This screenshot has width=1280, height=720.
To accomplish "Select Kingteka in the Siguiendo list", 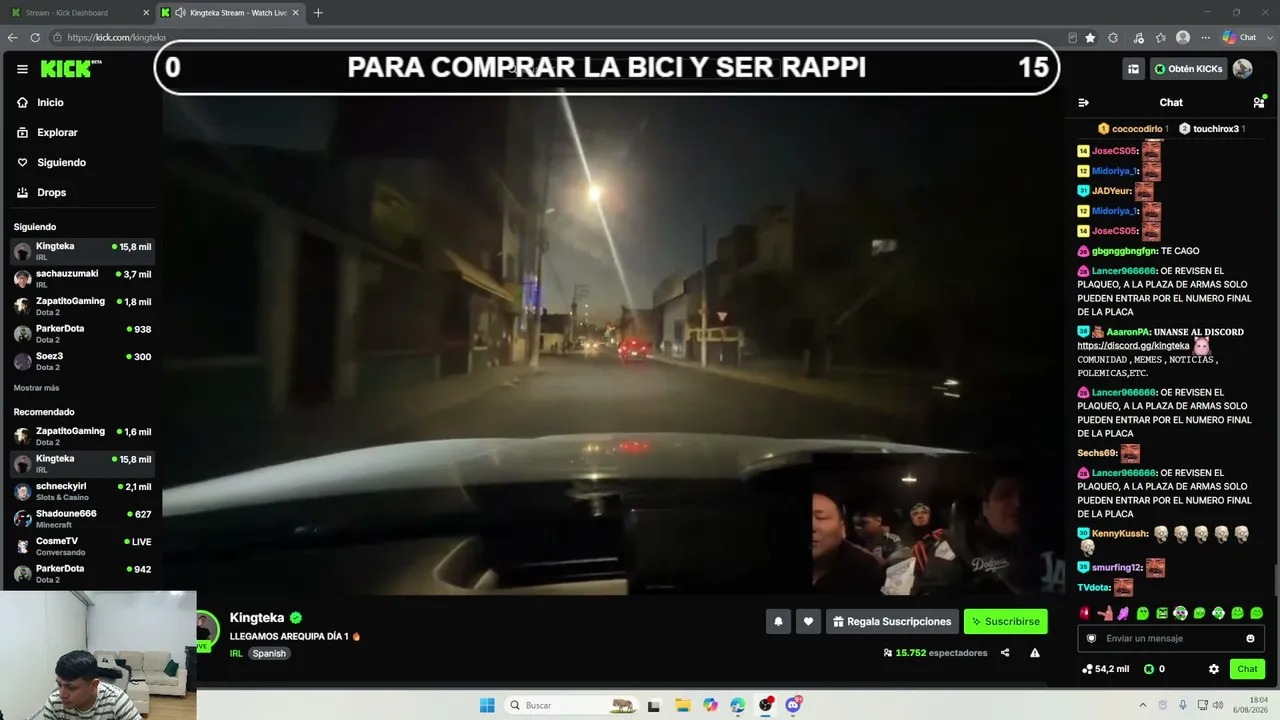I will [82, 251].
